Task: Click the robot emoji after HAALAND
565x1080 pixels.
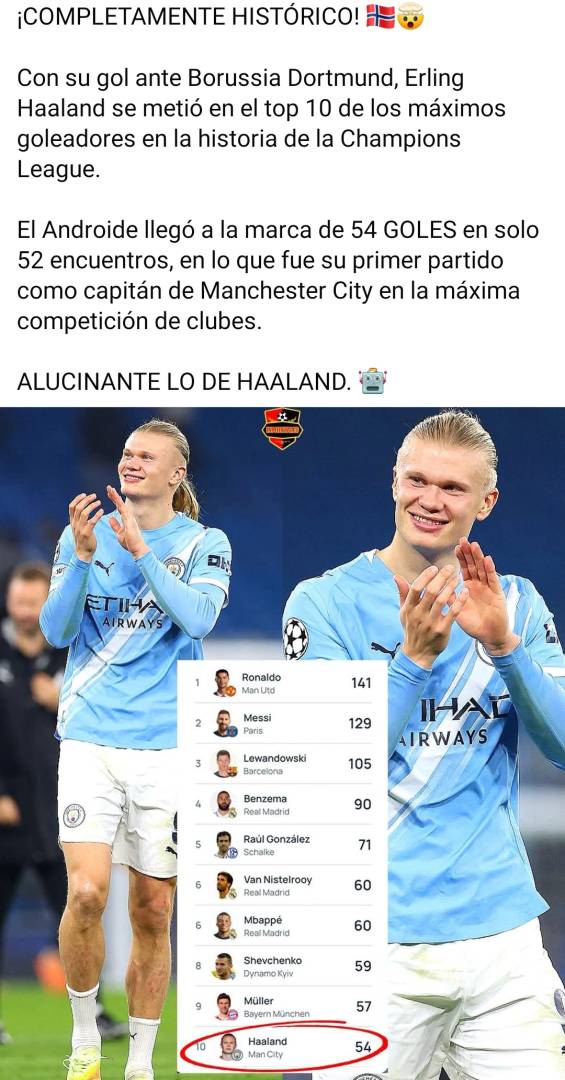Action: (x=373, y=380)
